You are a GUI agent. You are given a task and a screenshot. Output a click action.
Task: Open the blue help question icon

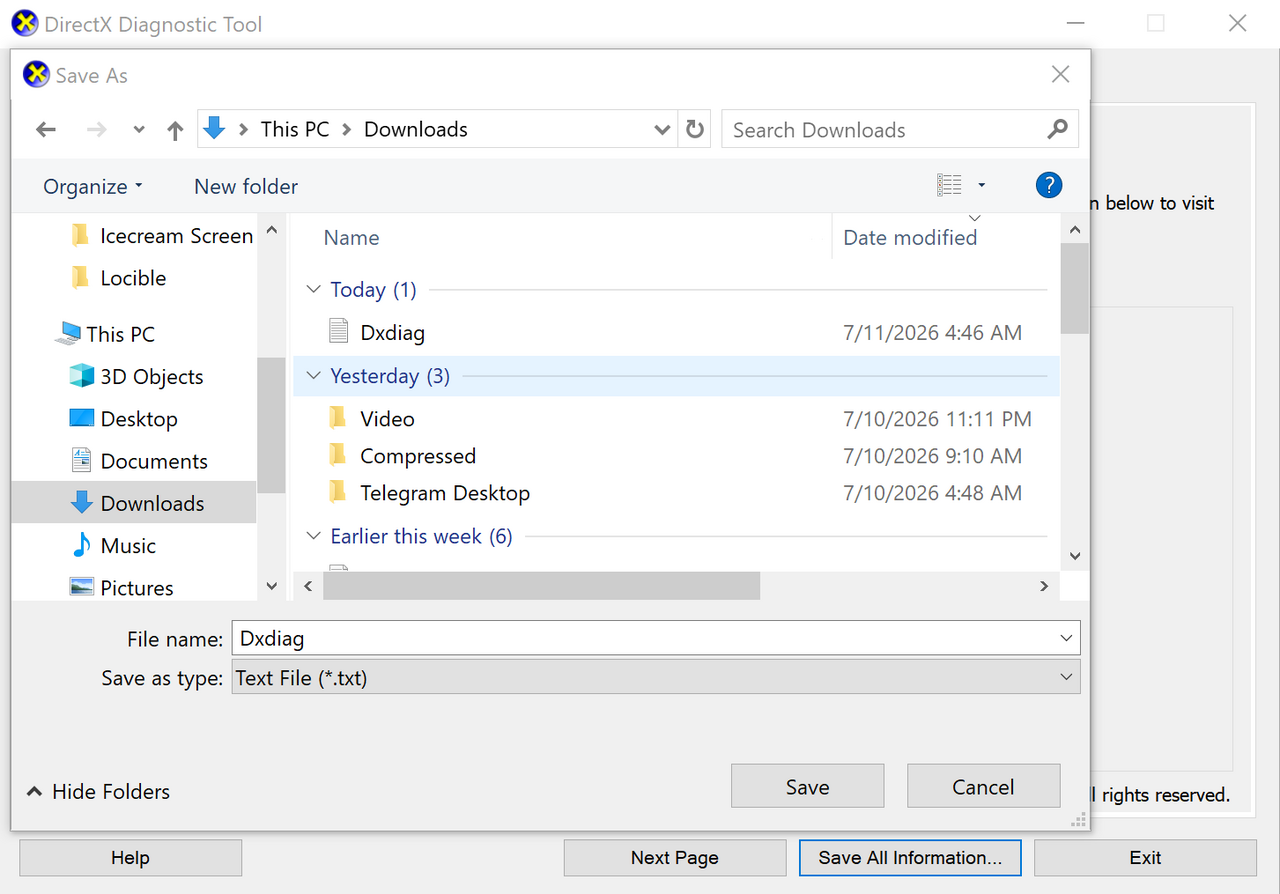click(x=1048, y=185)
